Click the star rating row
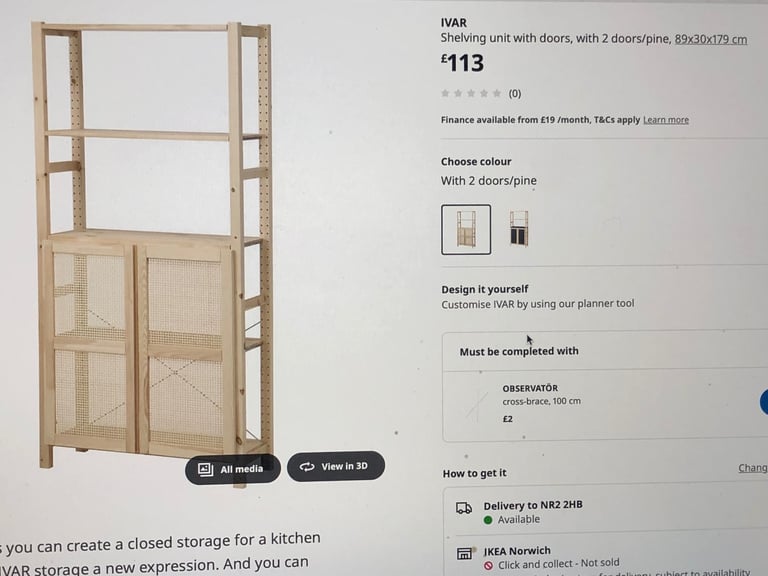 [x=471, y=93]
